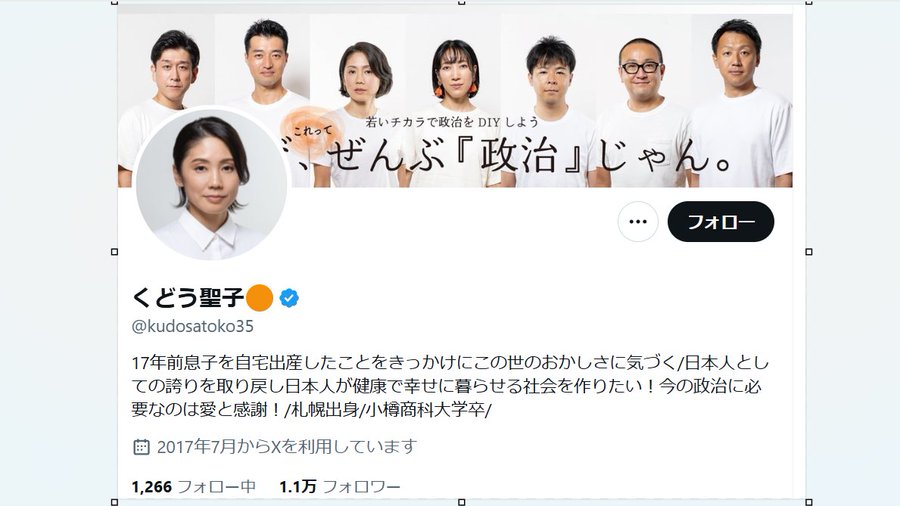Click the blue verified checkmark badge
The height and width of the screenshot is (506, 900).
[289, 298]
